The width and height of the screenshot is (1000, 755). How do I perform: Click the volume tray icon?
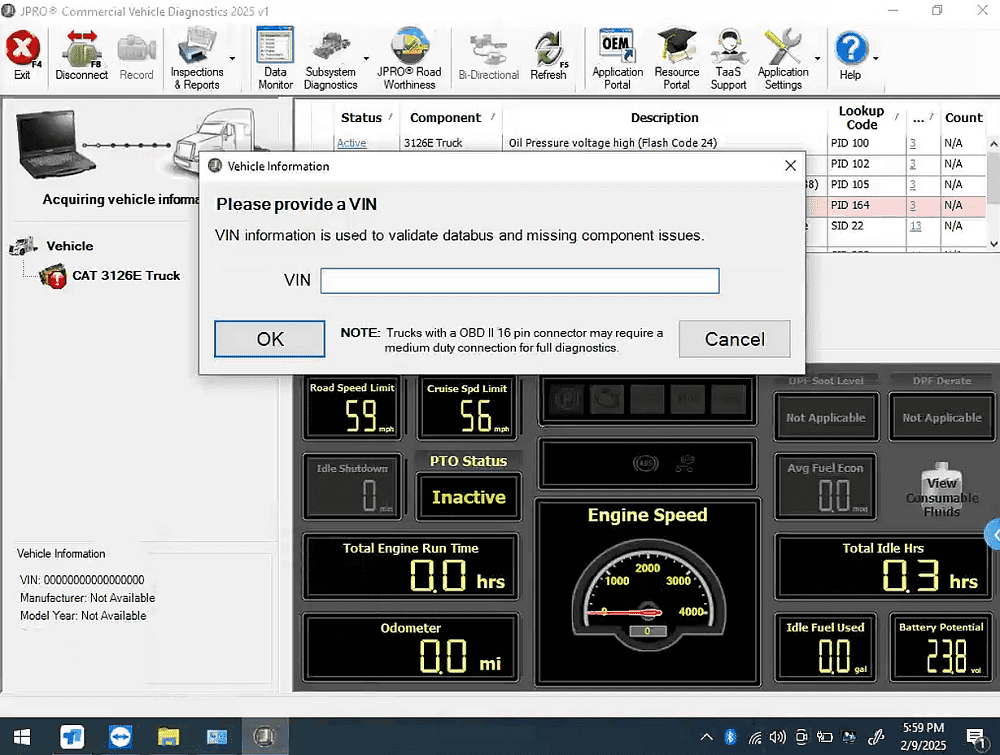click(777, 737)
